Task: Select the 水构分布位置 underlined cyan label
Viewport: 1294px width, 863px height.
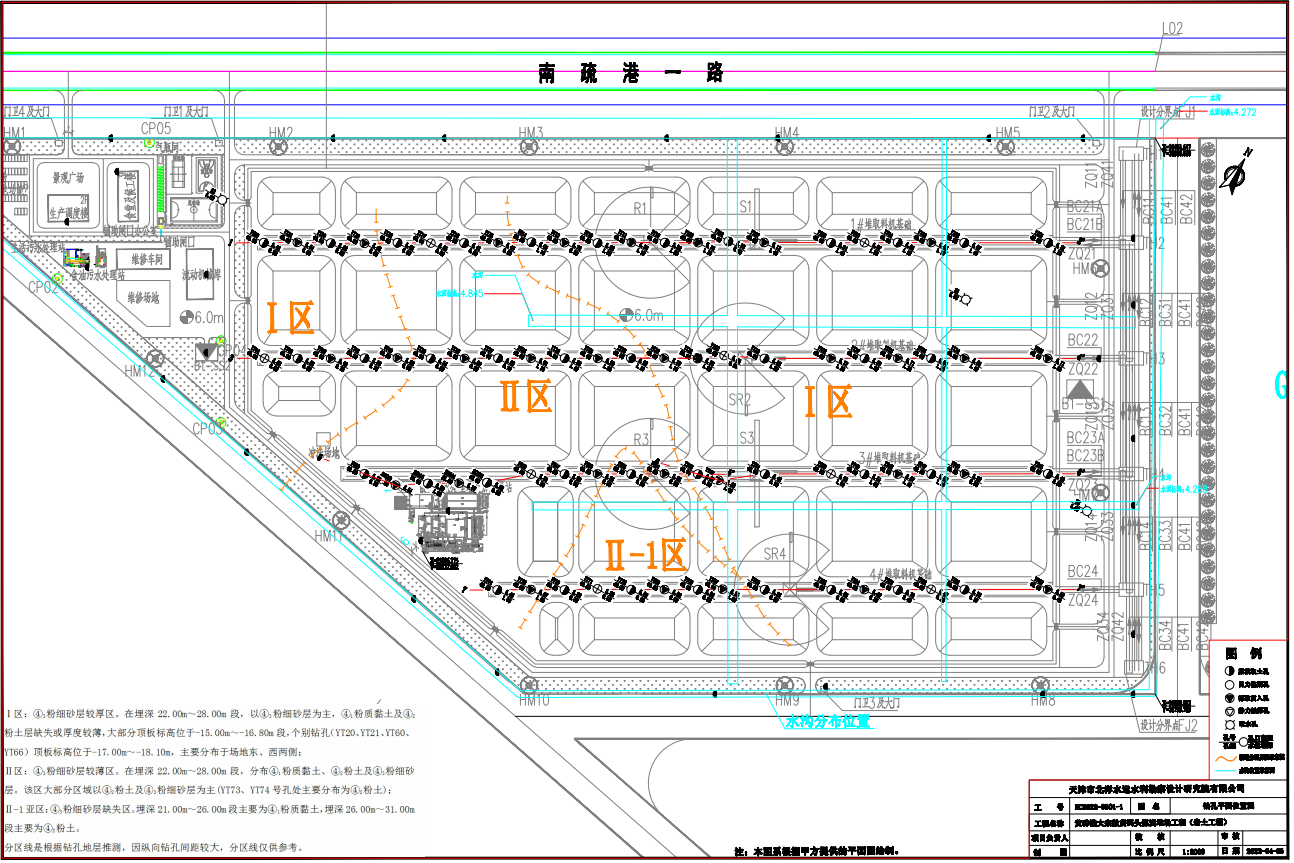Action: click(826, 721)
